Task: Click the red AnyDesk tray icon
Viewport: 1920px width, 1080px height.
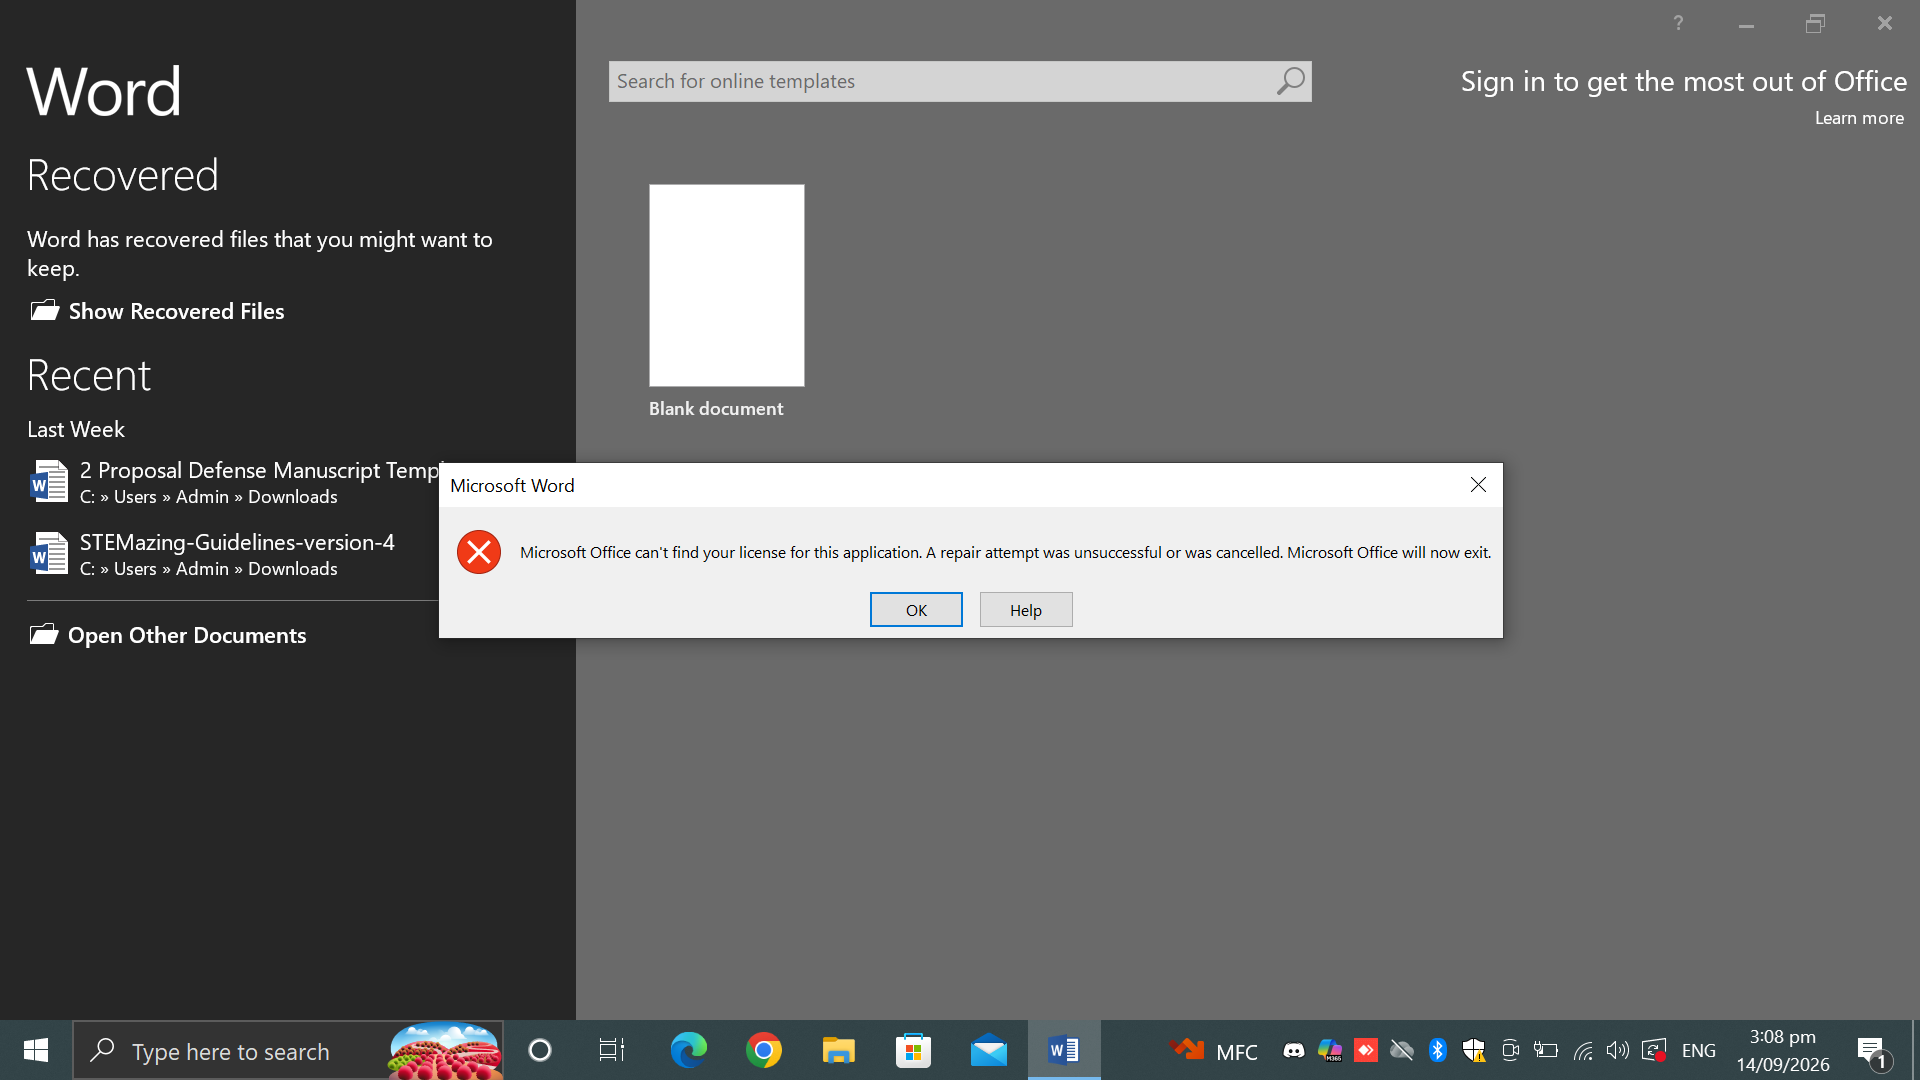Action: click(x=1365, y=1050)
